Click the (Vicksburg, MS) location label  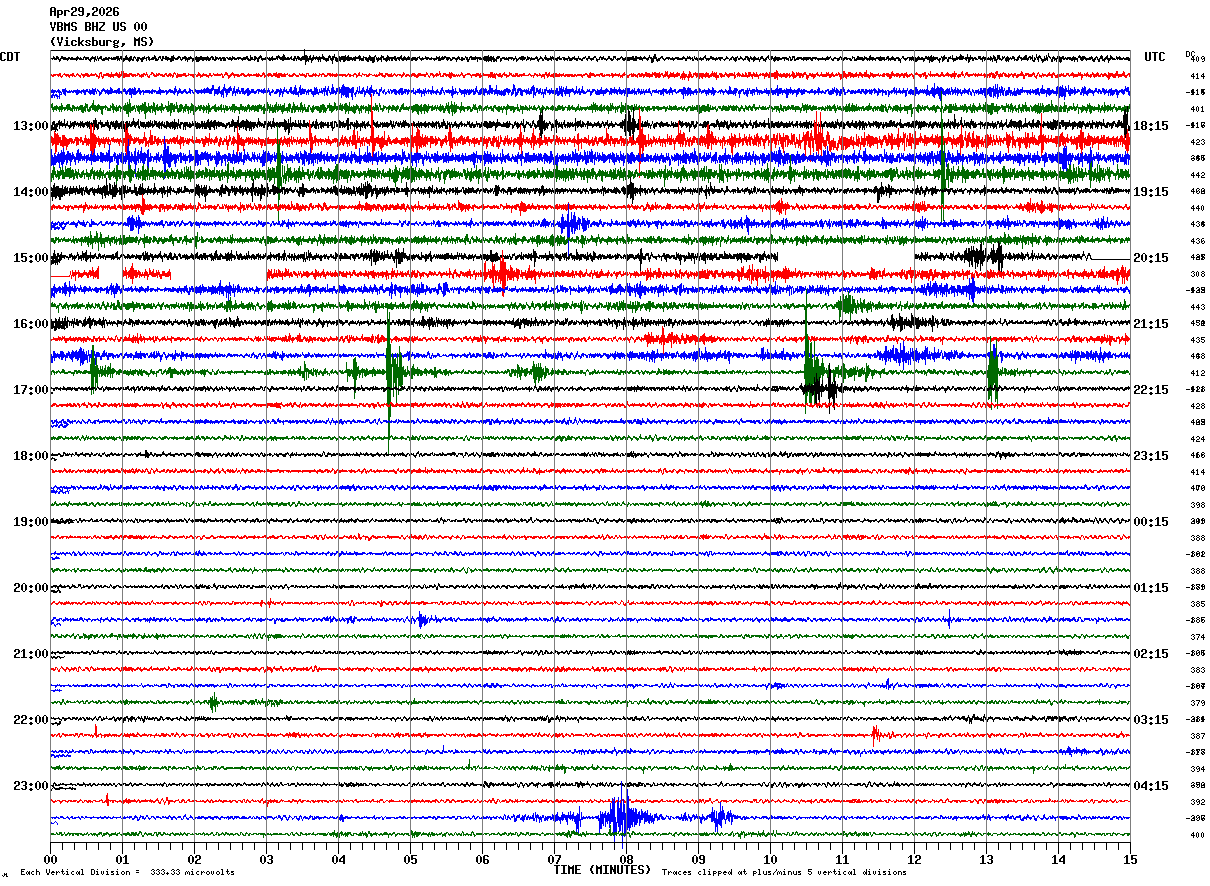coord(102,42)
